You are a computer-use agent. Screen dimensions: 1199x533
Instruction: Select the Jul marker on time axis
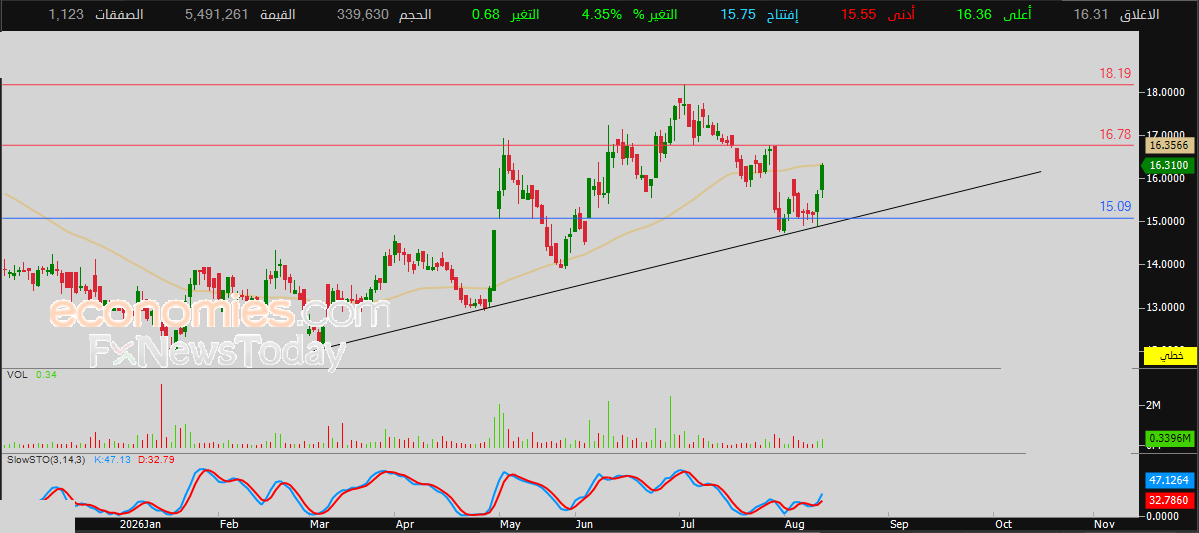click(688, 525)
